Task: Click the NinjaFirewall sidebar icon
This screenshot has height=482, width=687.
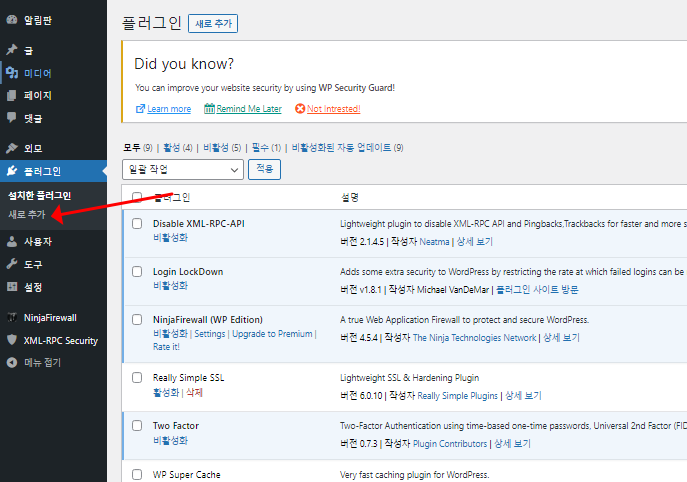Action: (12, 317)
